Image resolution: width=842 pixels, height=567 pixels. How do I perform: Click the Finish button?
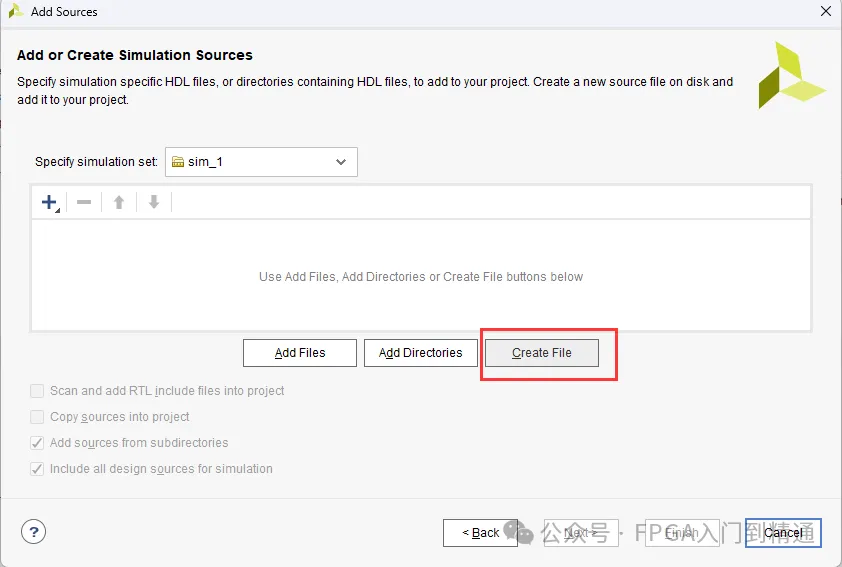(x=682, y=533)
